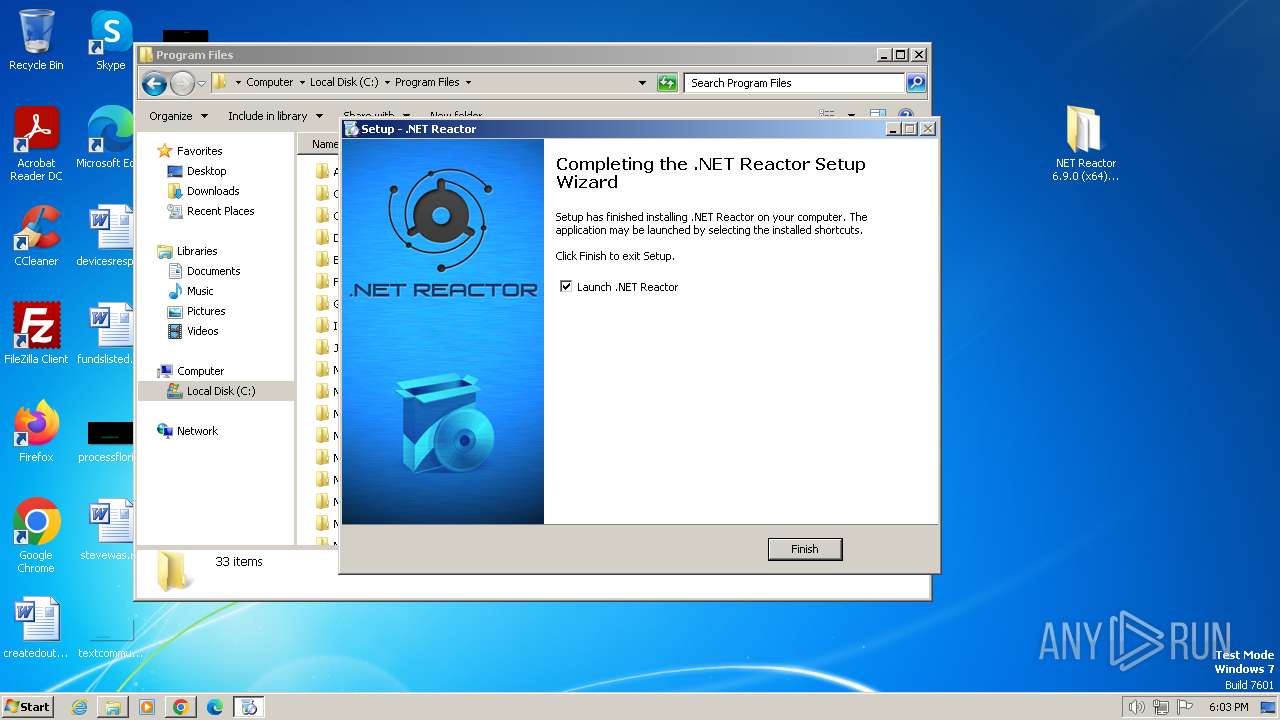Select Desktop in navigation pane
Screen dimensions: 1280x720
point(206,171)
